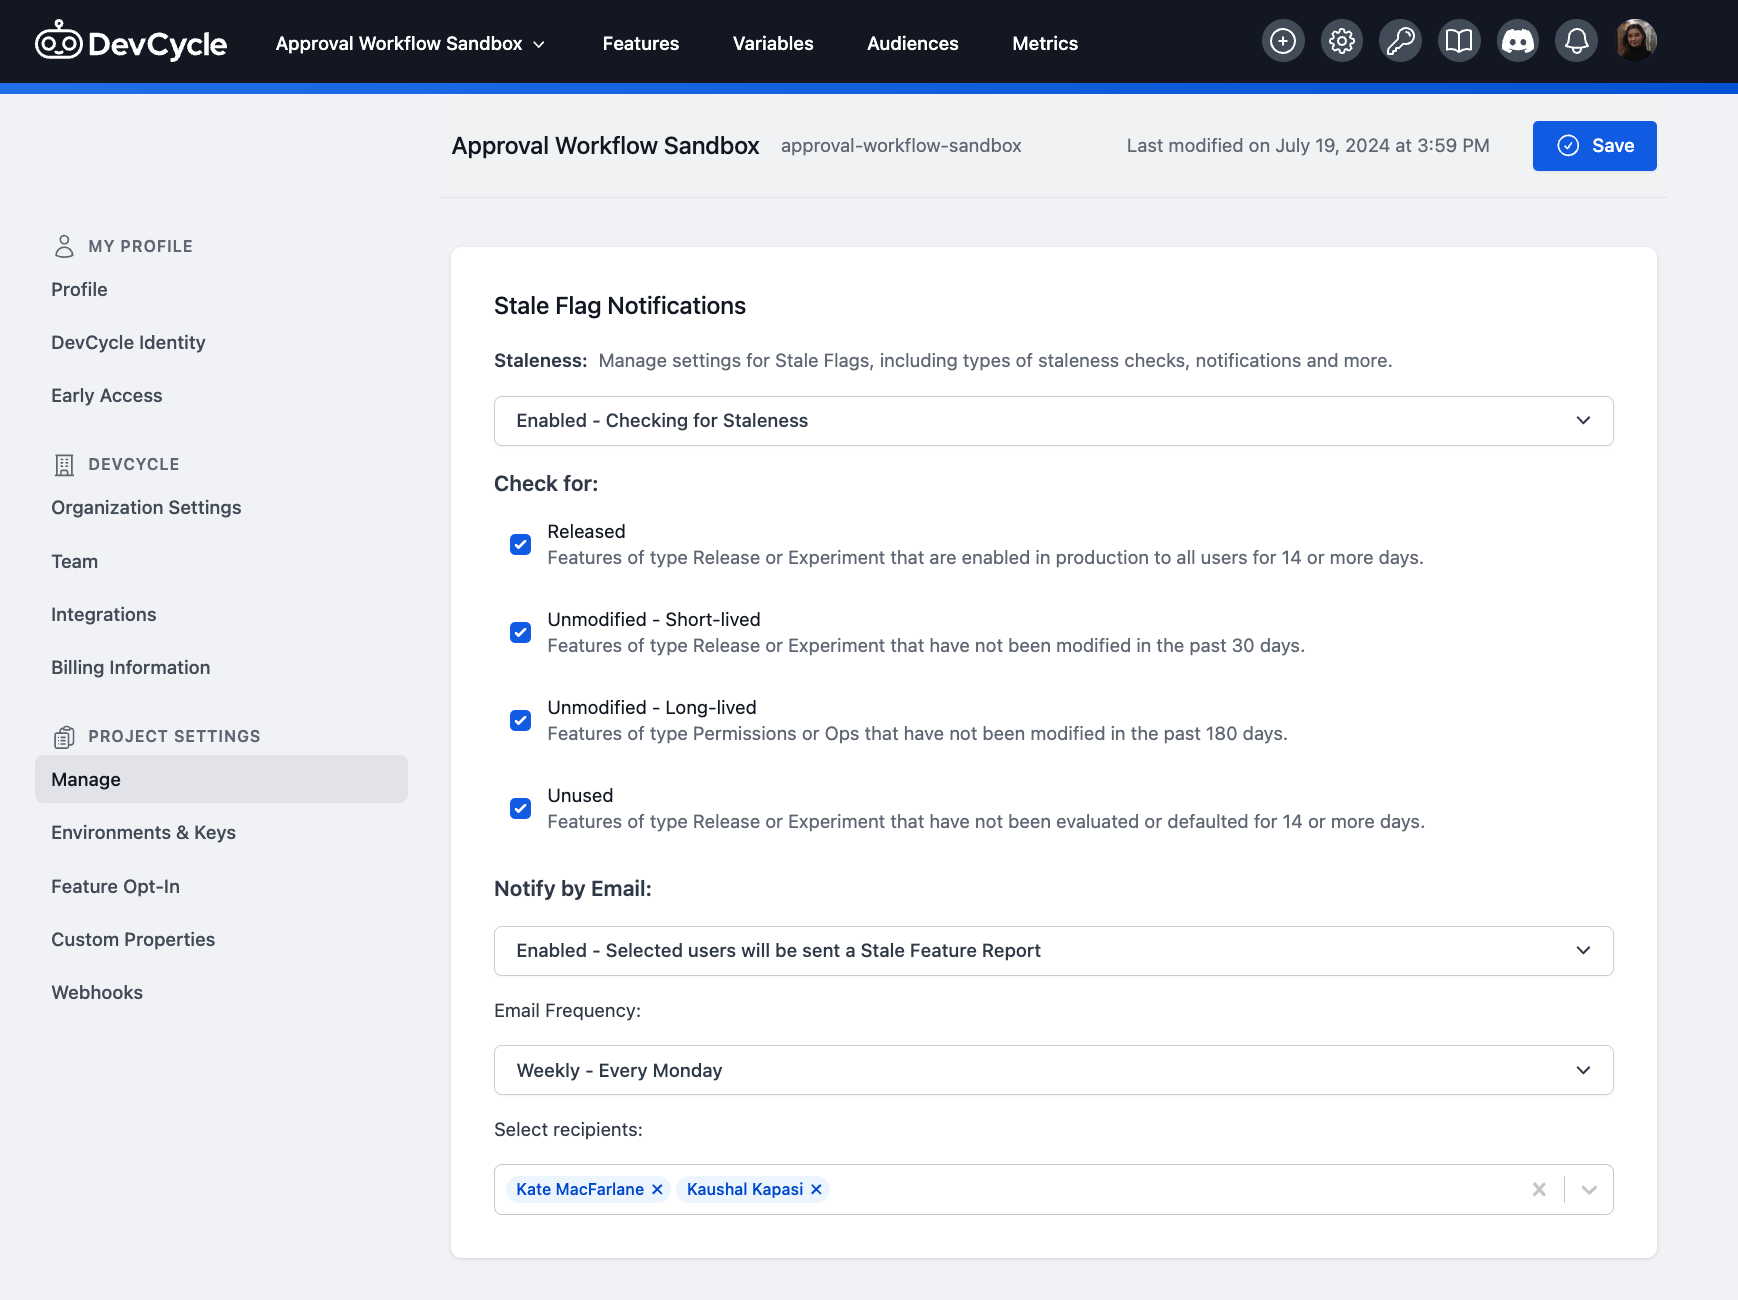The image size is (1738, 1300).
Task: Open settings via the gear icon
Action: coord(1341,41)
